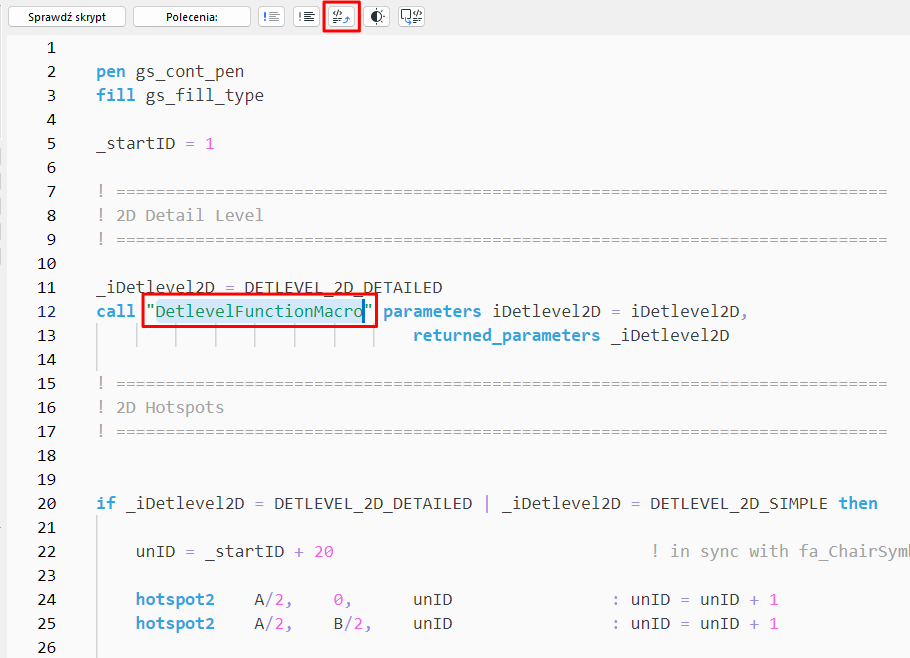Click the first command list icon
The image size is (910, 658).
pyautogui.click(x=271, y=16)
